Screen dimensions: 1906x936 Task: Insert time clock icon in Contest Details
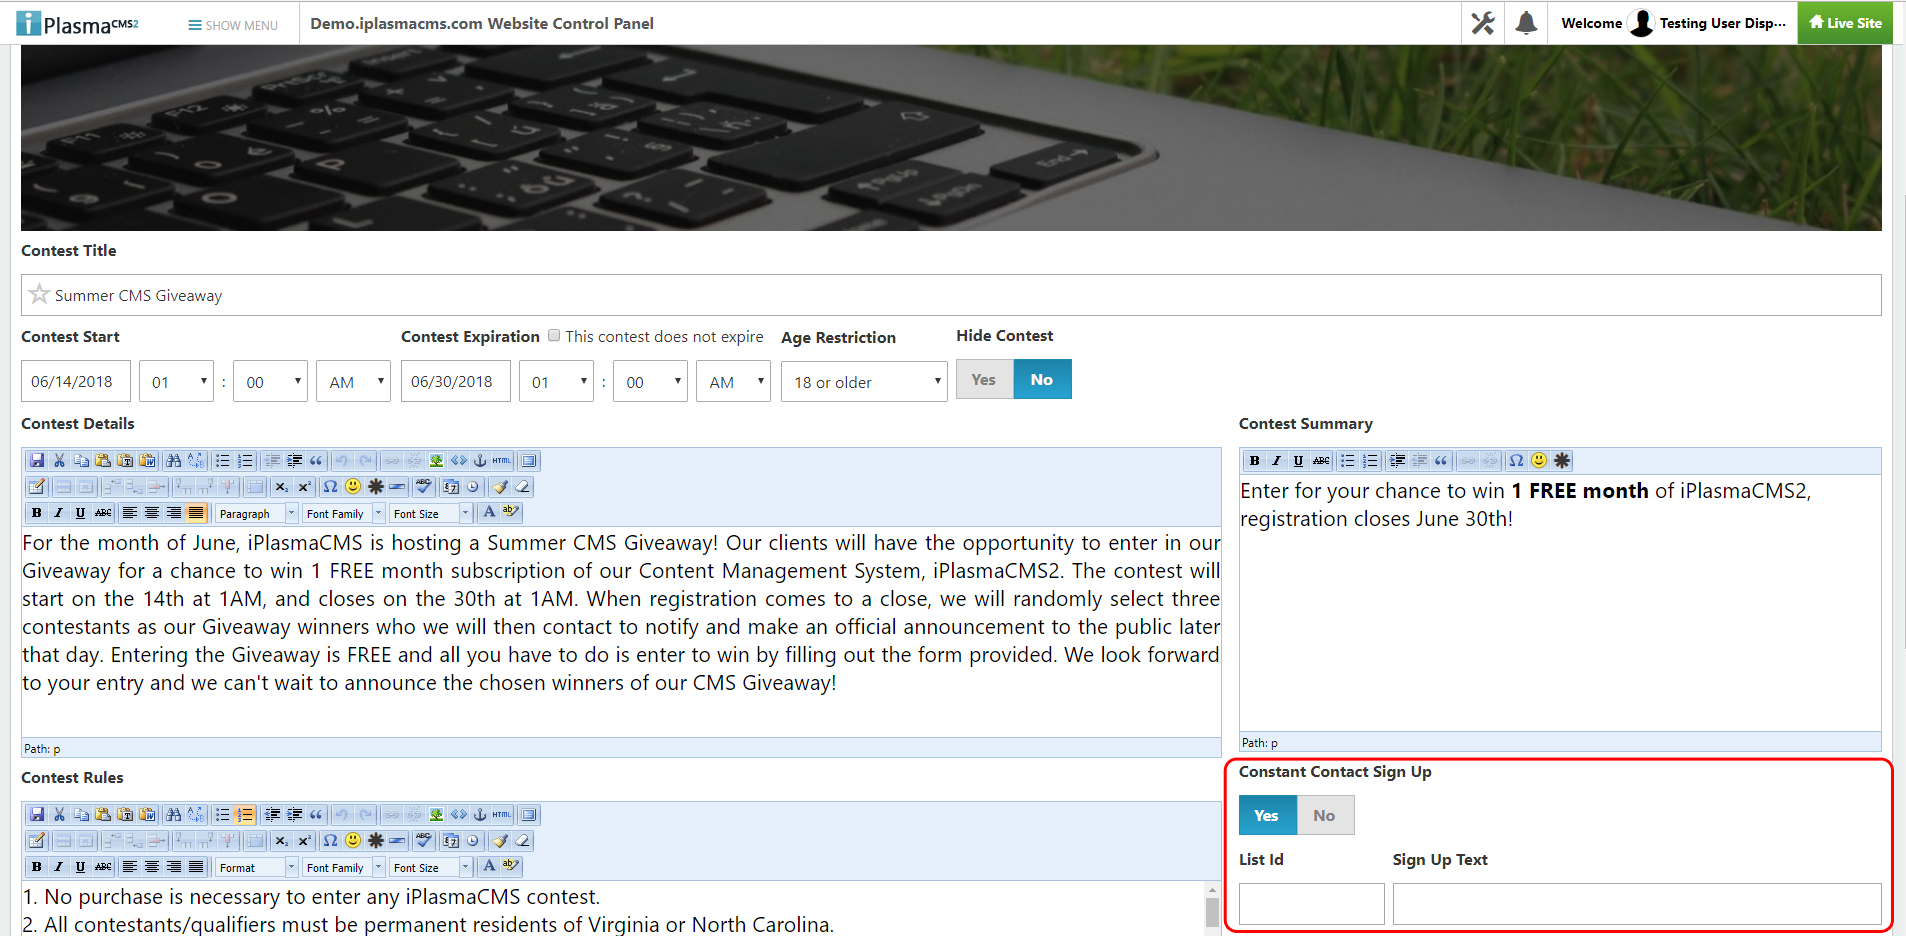pos(473,487)
